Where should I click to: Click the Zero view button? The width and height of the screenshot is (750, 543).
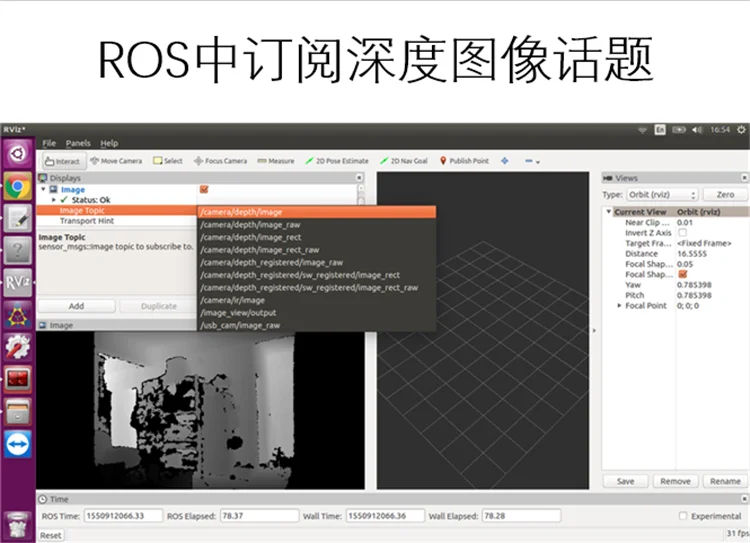[725, 195]
